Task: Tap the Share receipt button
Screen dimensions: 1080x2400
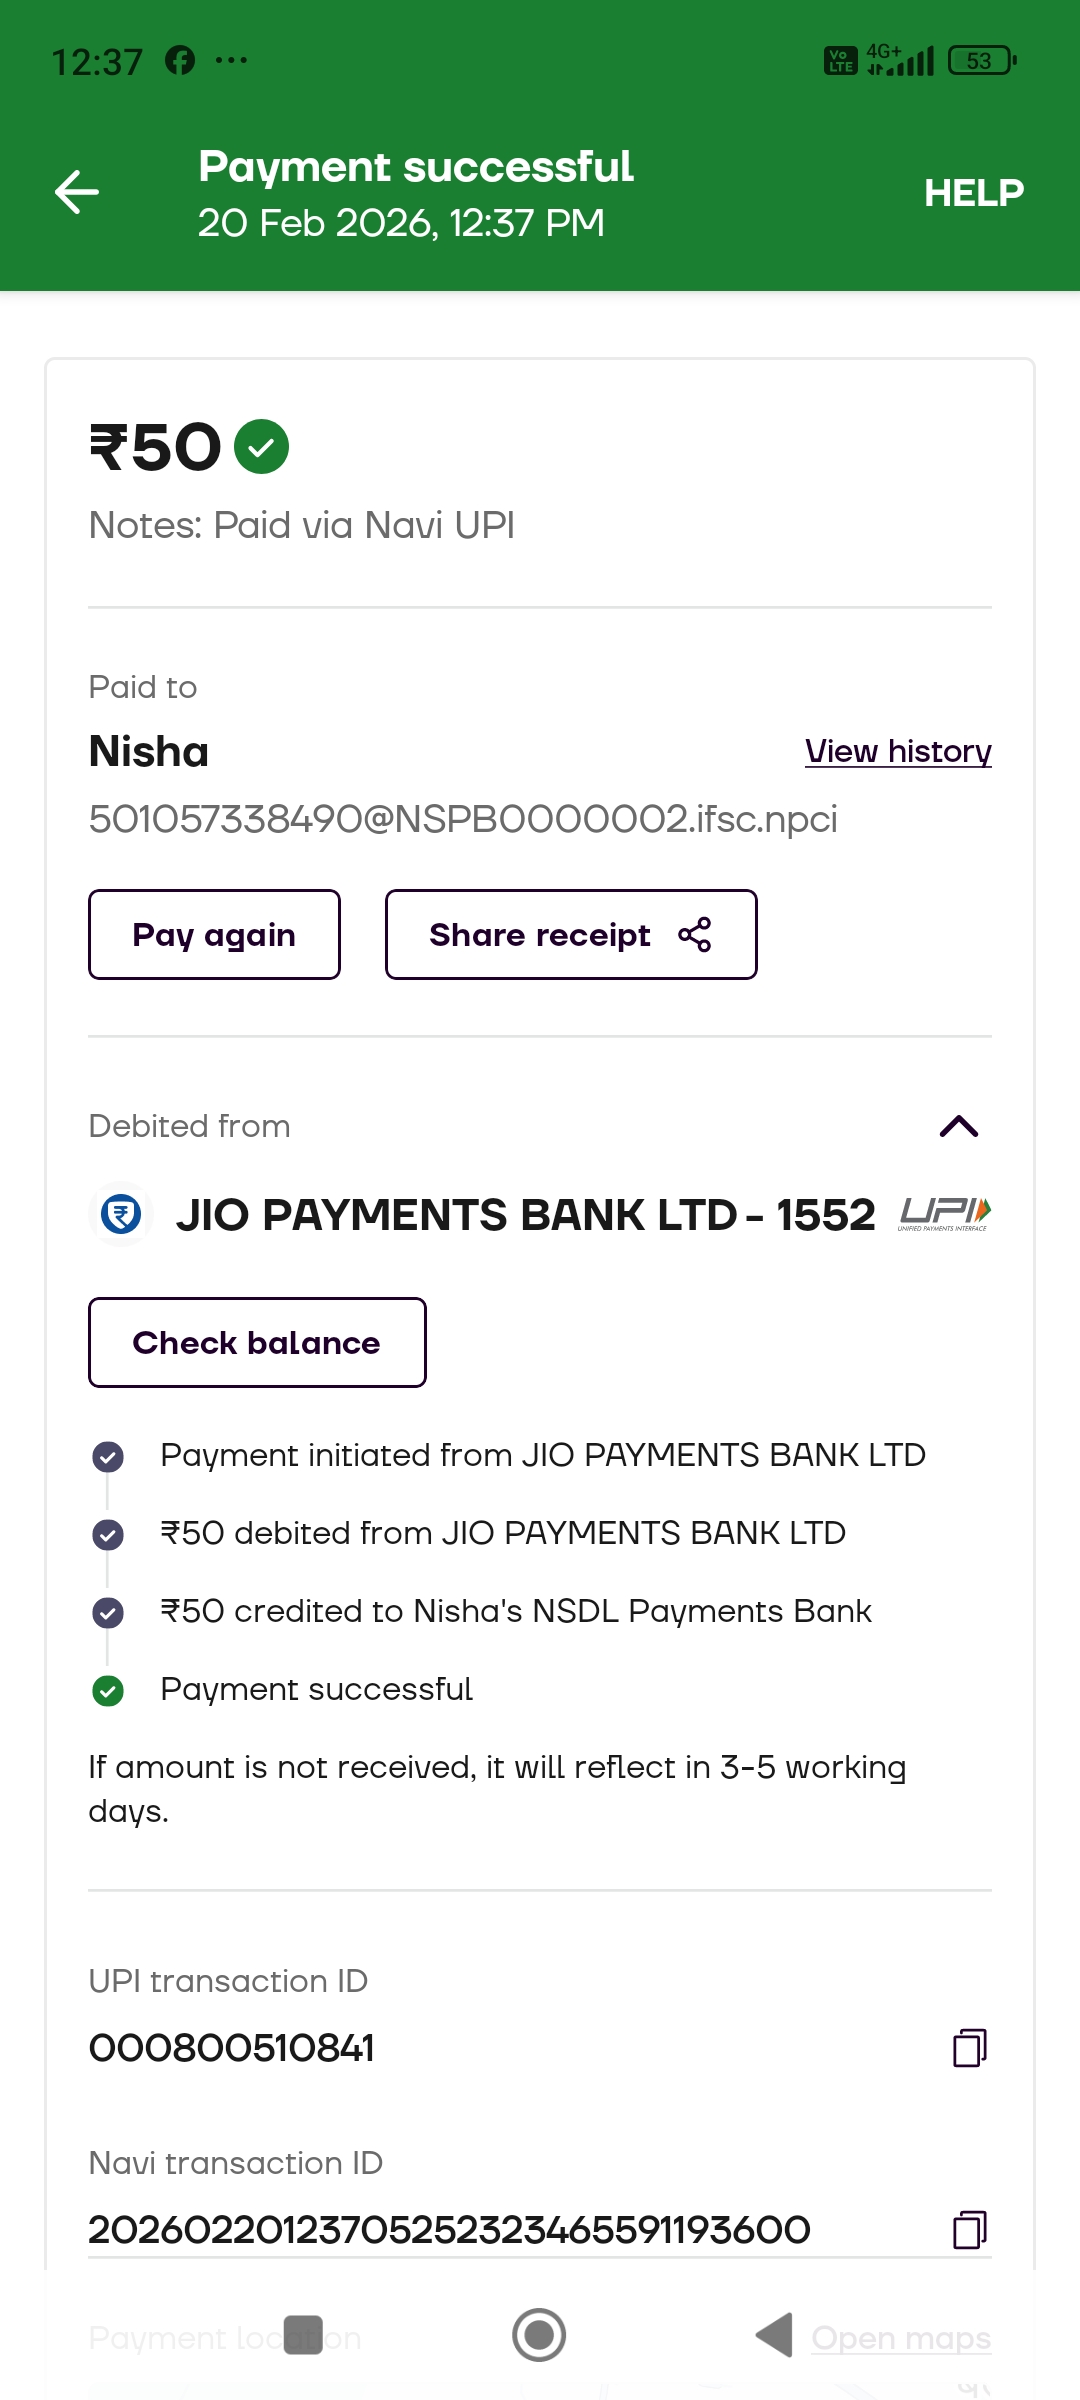Action: 570,935
